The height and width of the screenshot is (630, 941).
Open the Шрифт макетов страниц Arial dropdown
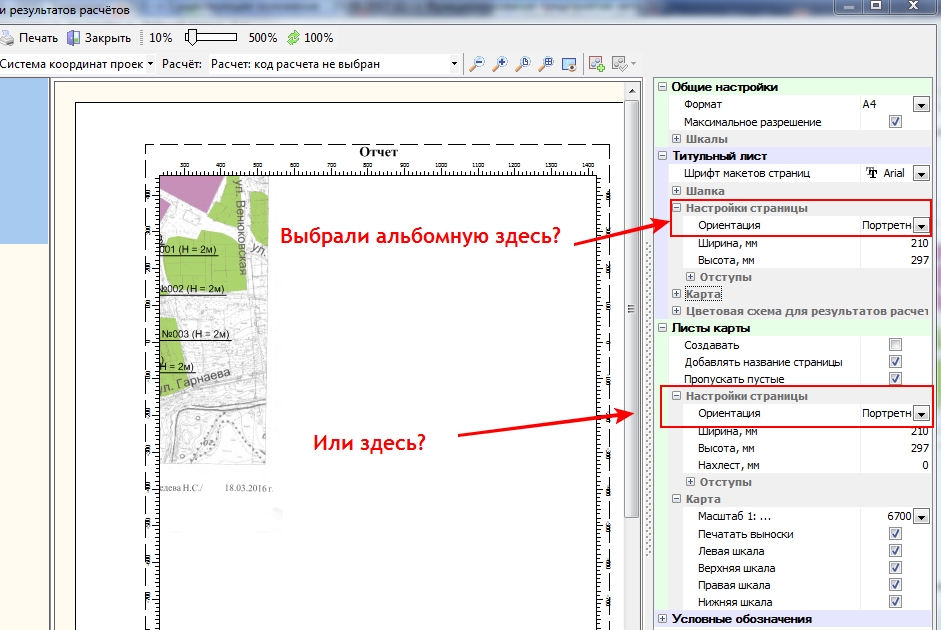pos(920,174)
